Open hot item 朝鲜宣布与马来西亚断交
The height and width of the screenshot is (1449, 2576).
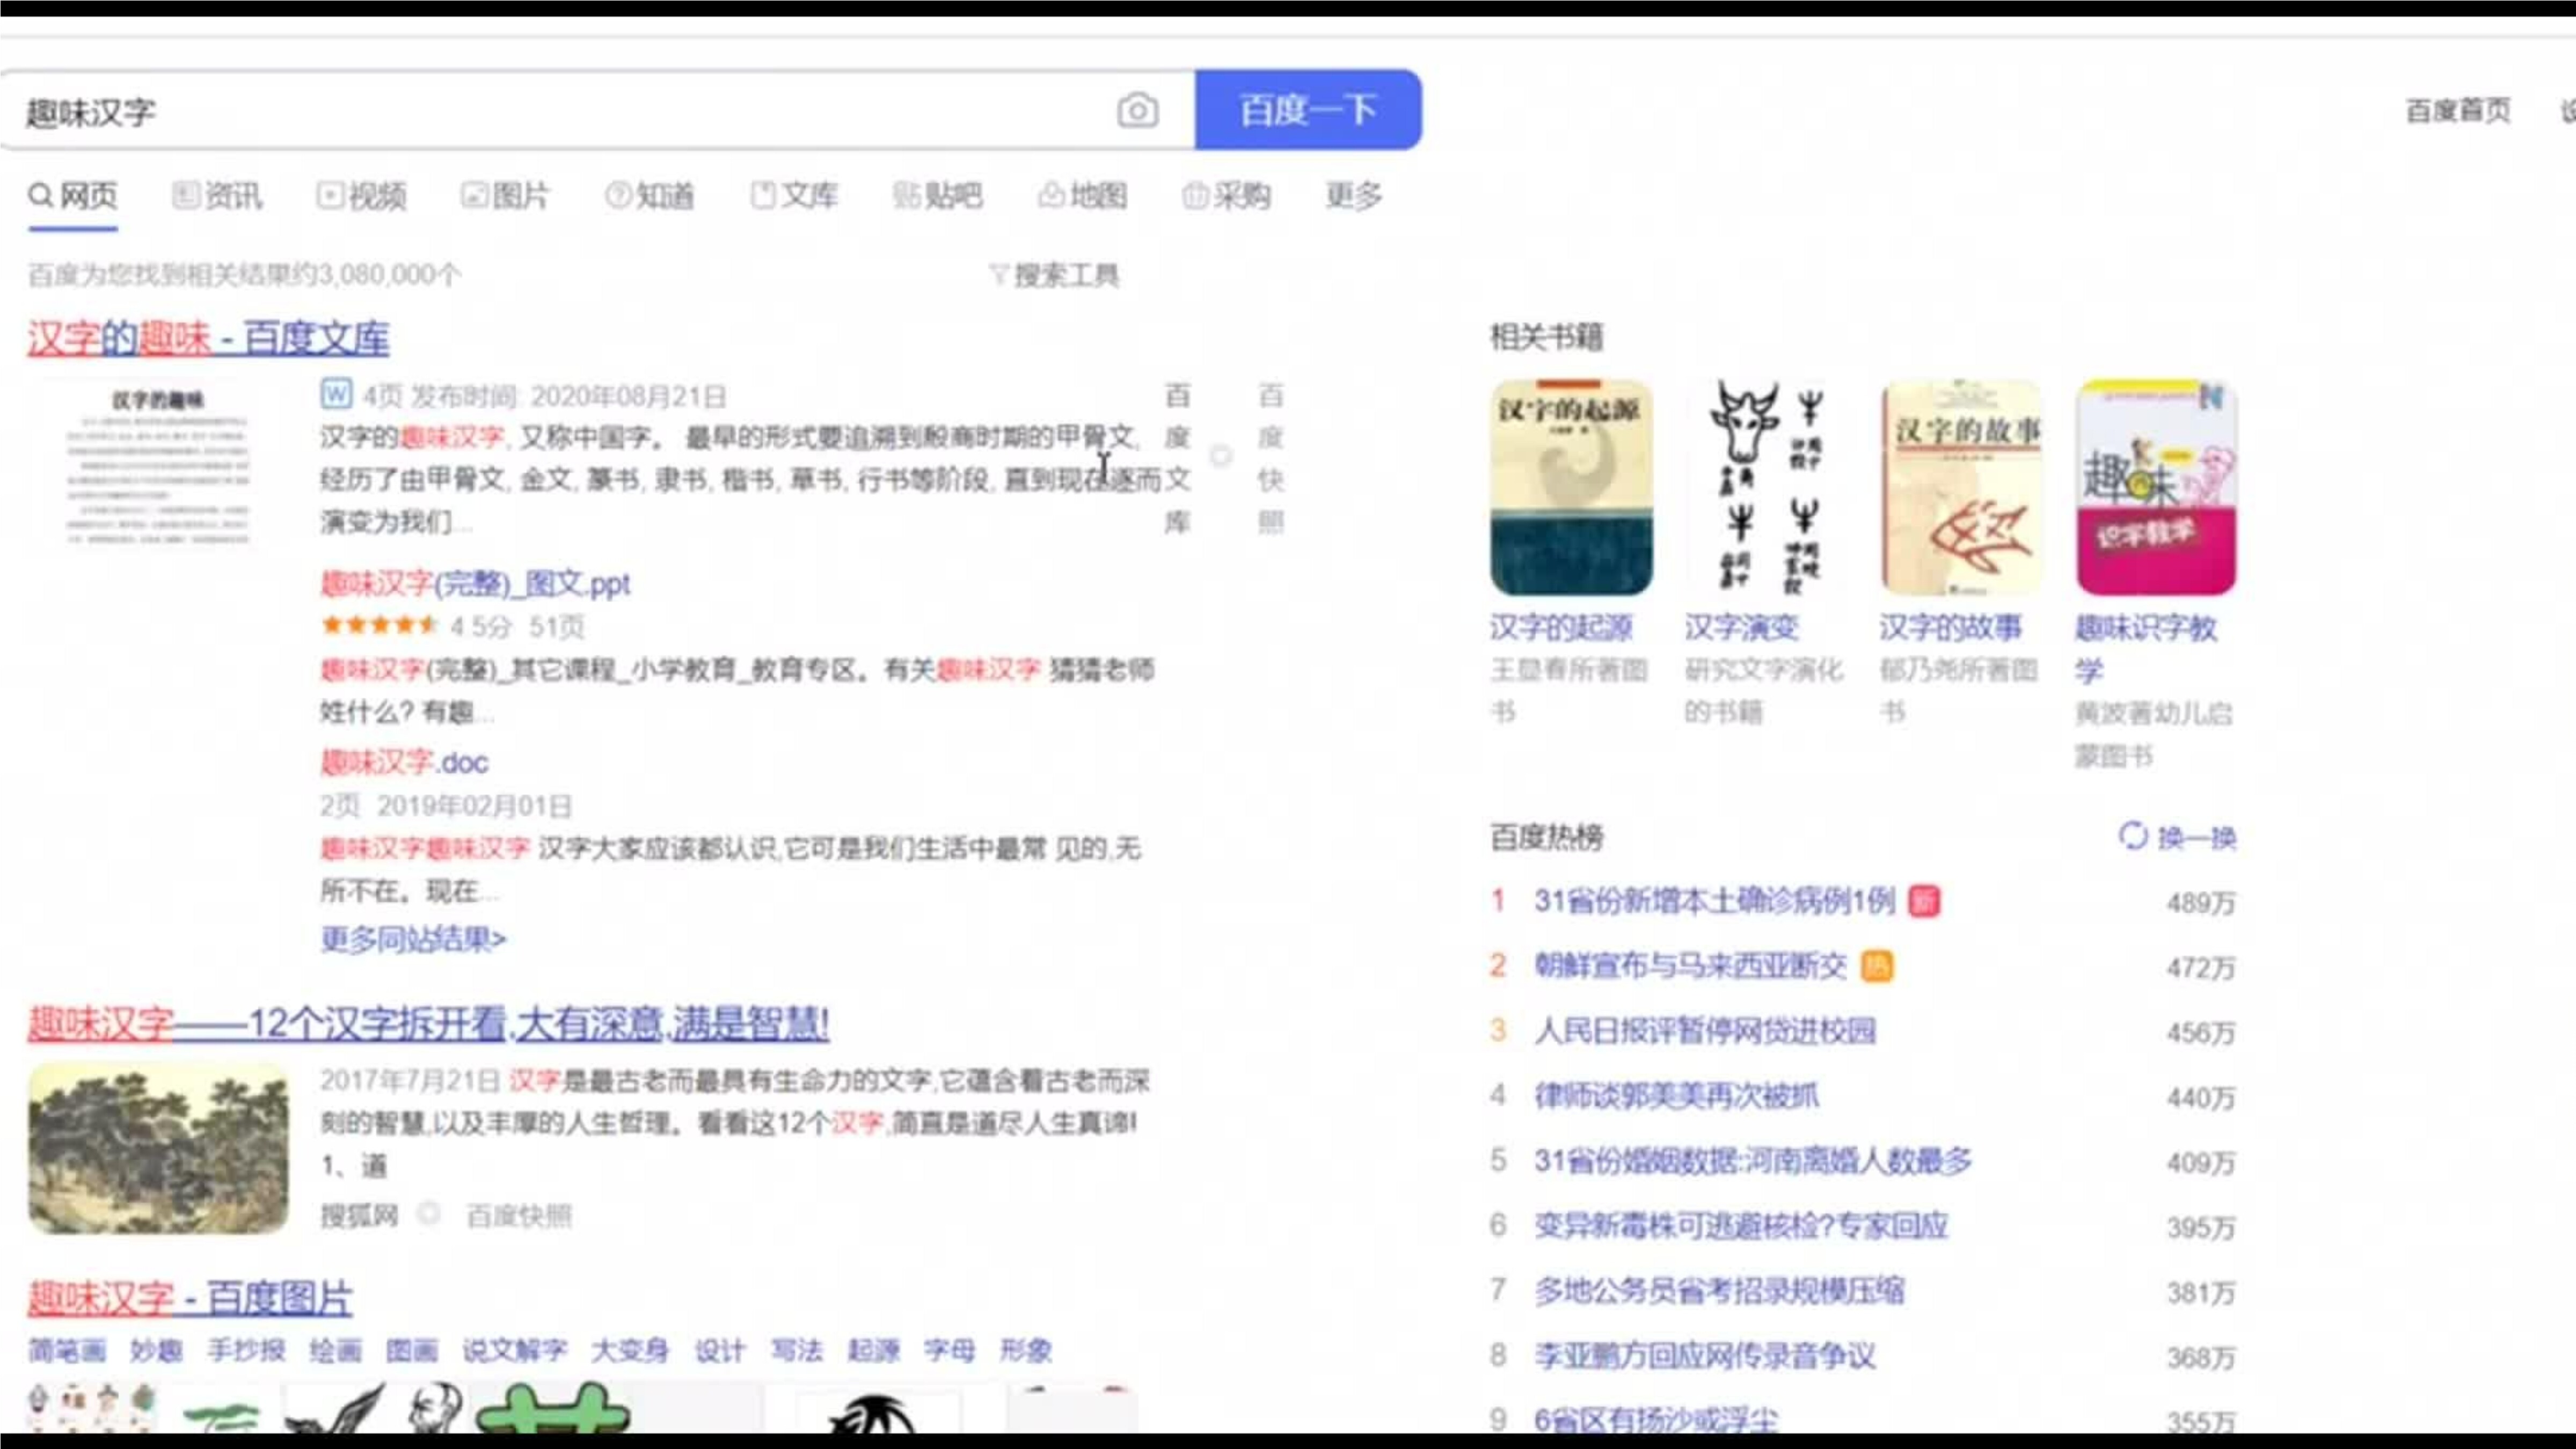(x=1691, y=966)
